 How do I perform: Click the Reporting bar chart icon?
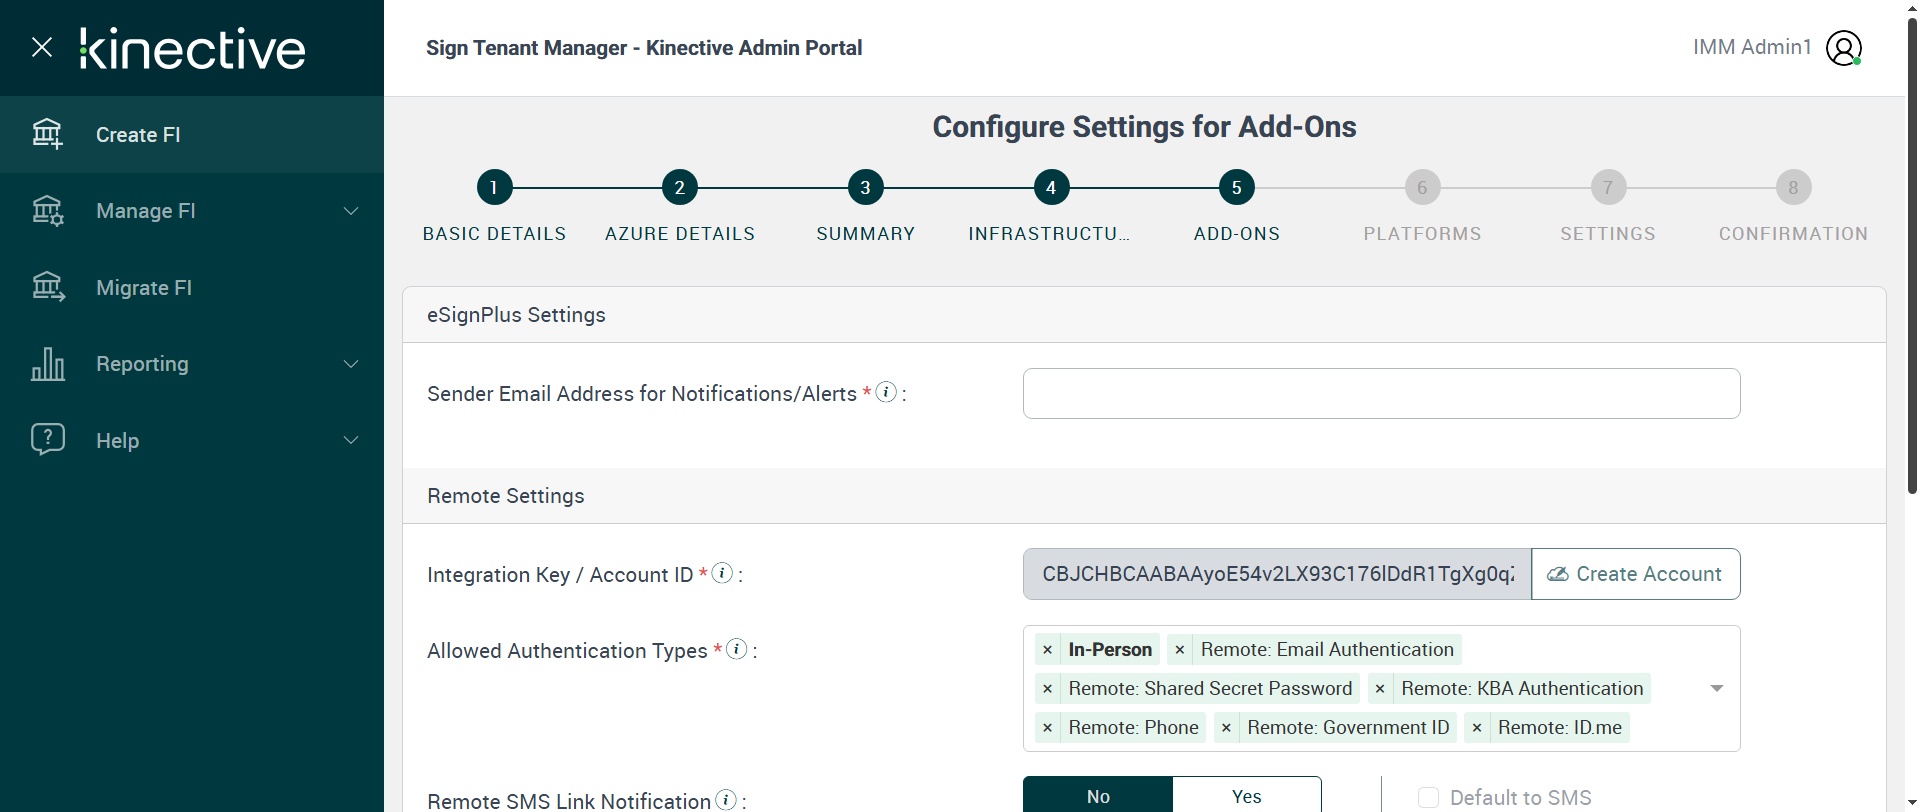click(x=47, y=364)
